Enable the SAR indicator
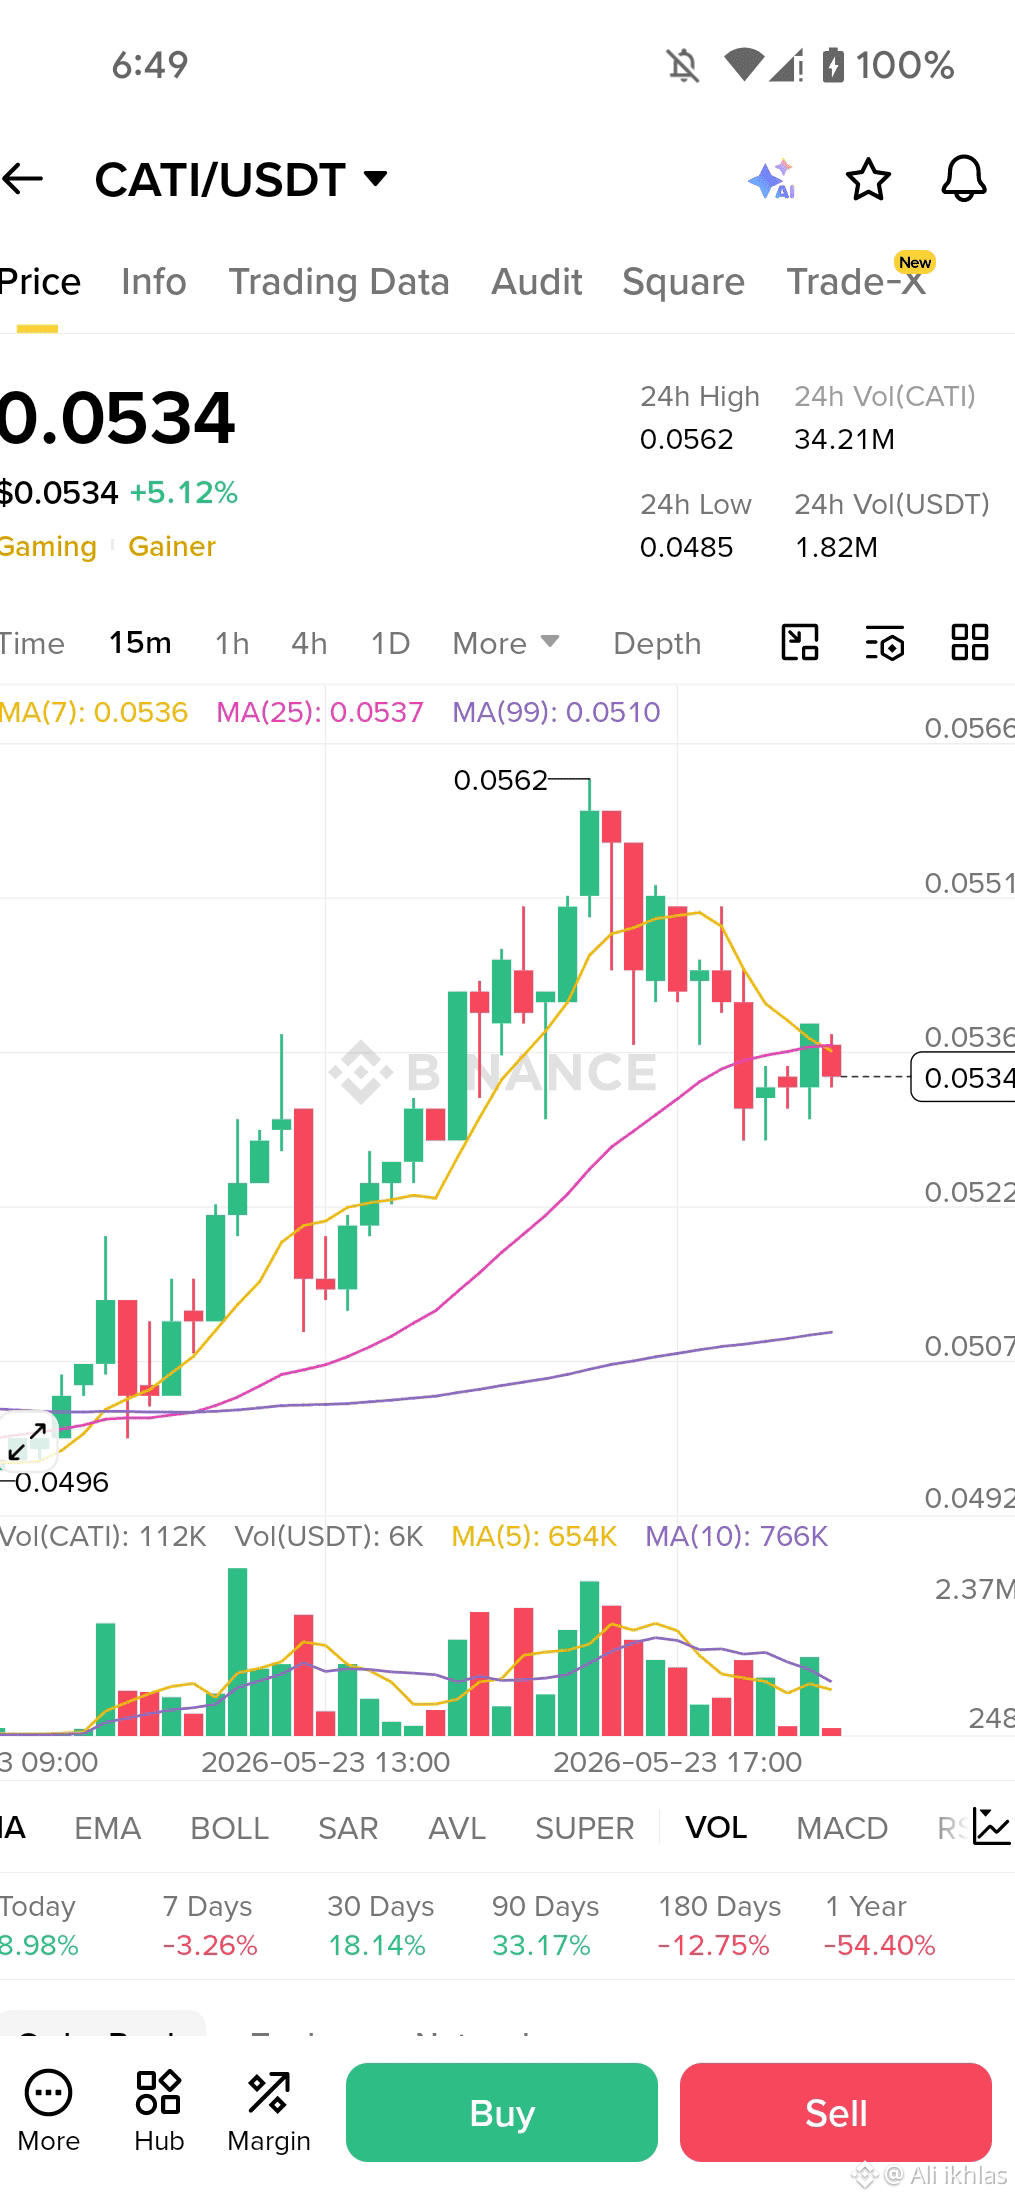The height and width of the screenshot is (2200, 1015). (x=348, y=1828)
